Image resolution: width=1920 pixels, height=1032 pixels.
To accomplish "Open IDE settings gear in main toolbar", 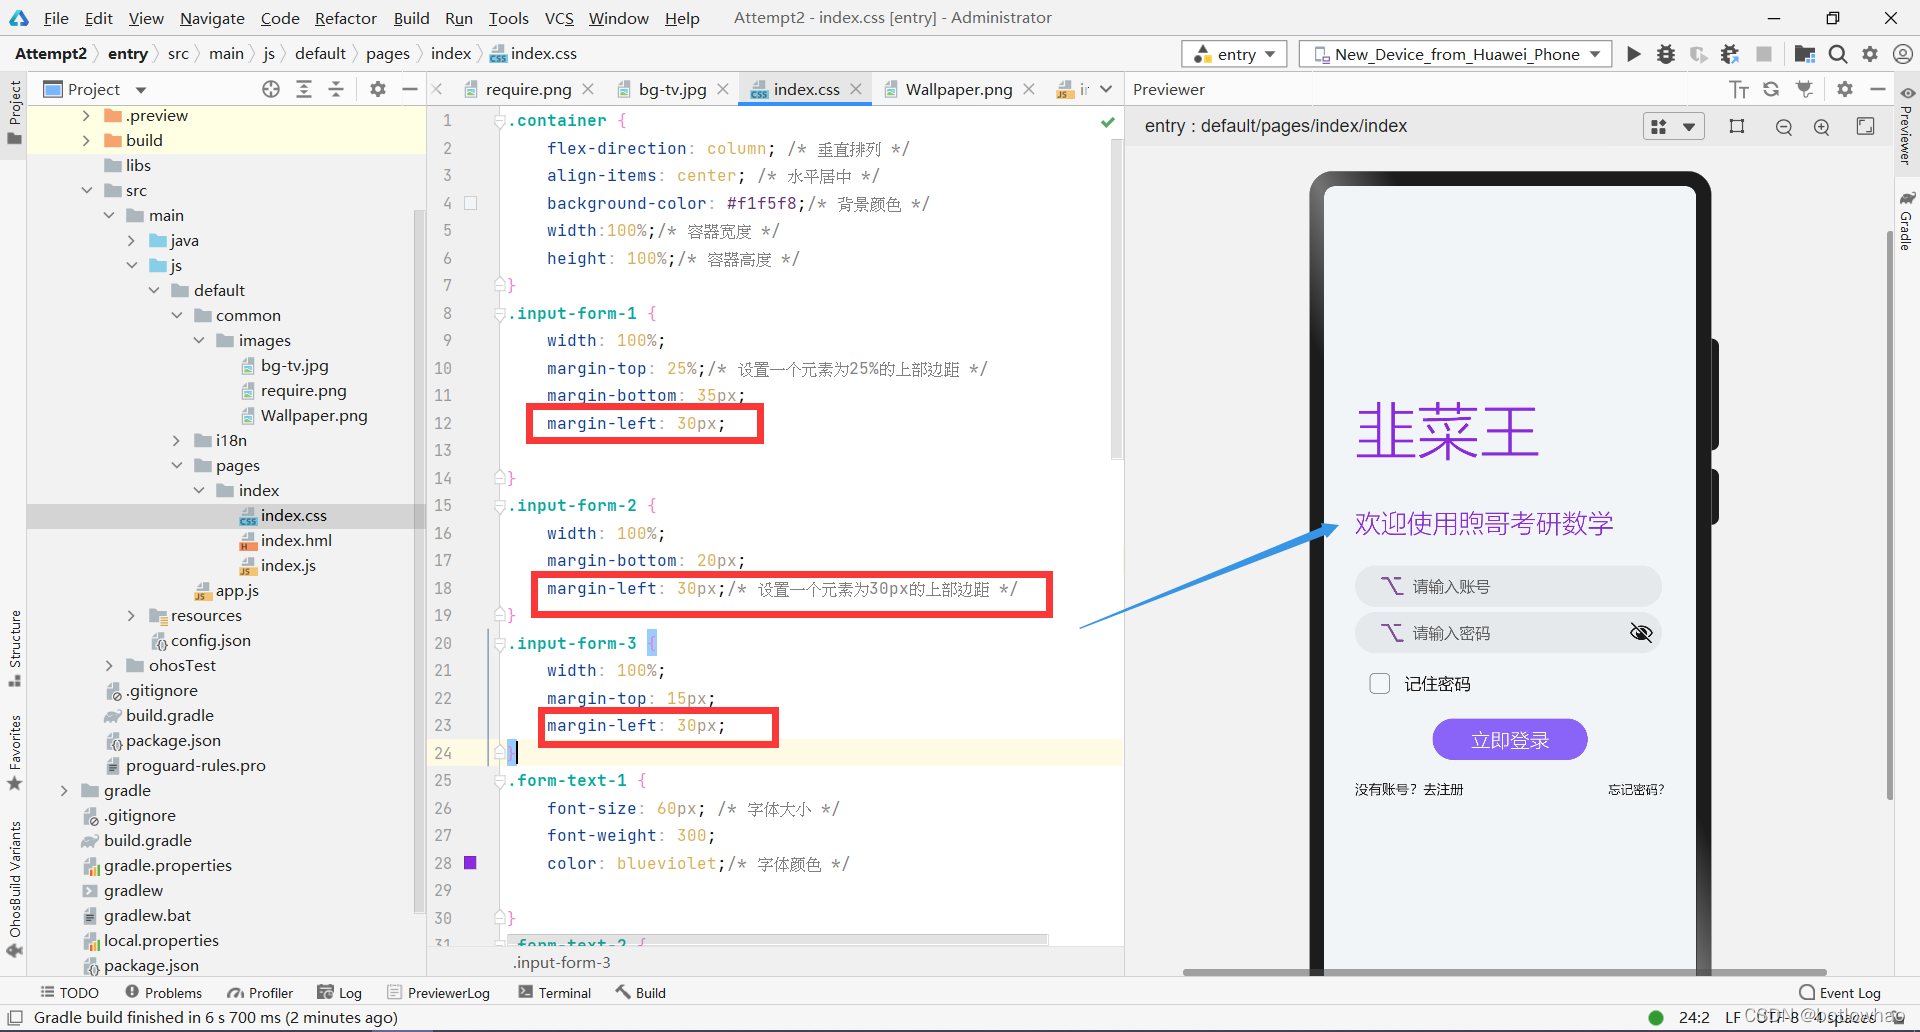I will click(1870, 54).
